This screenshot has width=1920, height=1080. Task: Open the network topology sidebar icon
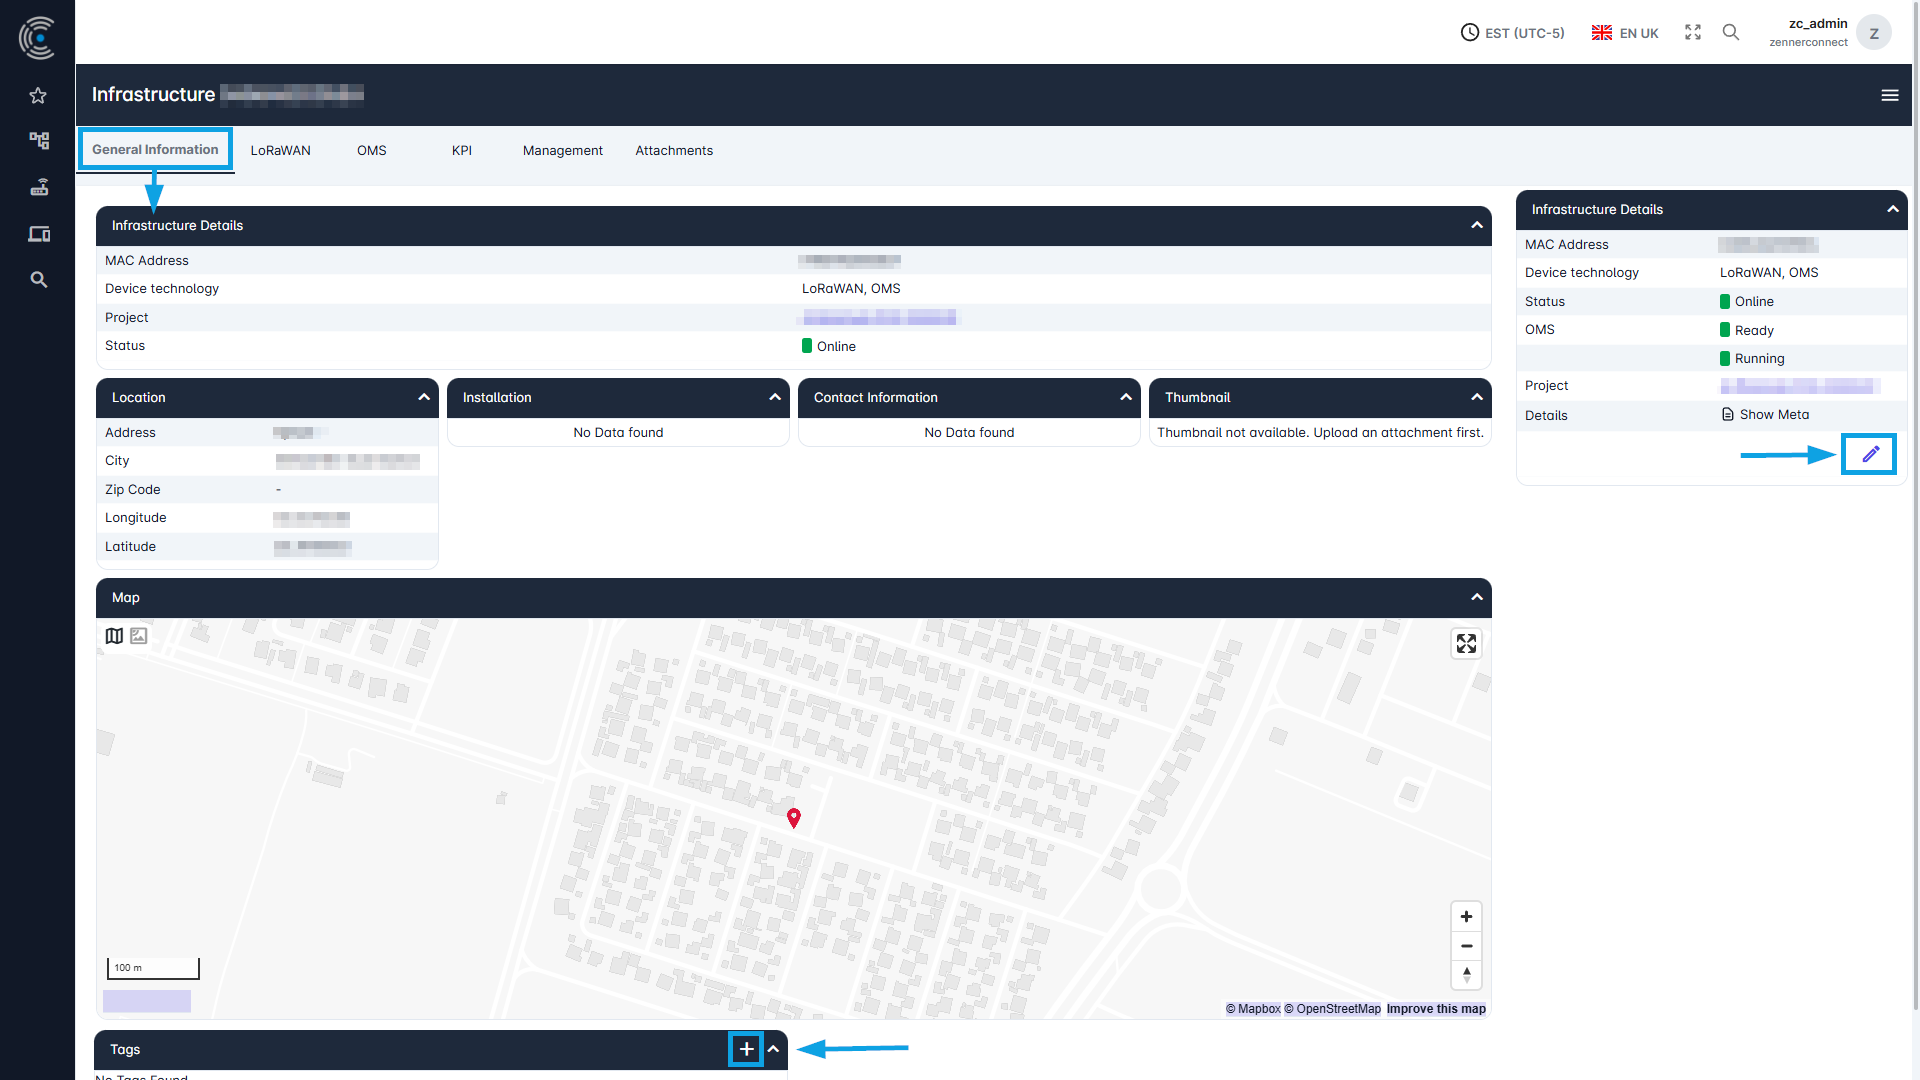pyautogui.click(x=38, y=141)
